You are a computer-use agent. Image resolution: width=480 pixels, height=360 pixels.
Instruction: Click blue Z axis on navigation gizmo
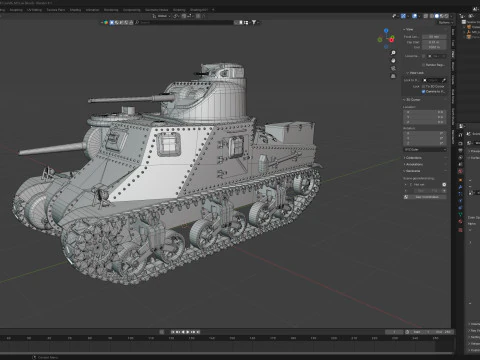pyautogui.click(x=386, y=30)
